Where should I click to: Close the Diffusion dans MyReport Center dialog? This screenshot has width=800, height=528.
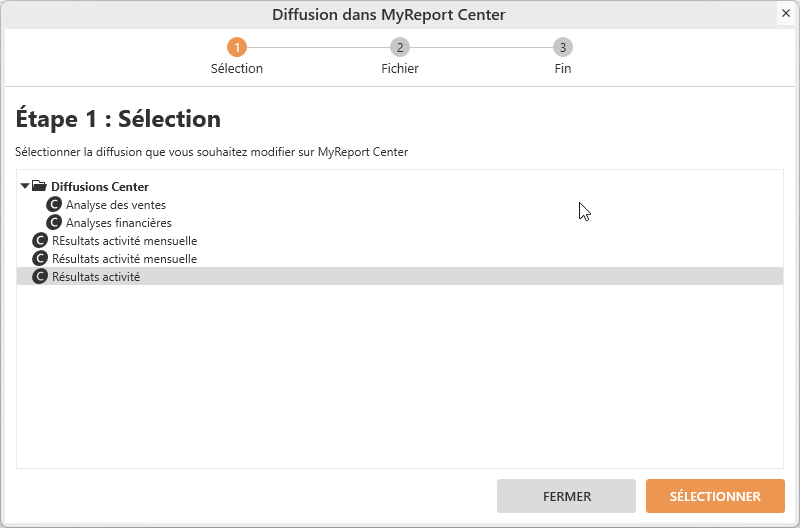coord(785,14)
